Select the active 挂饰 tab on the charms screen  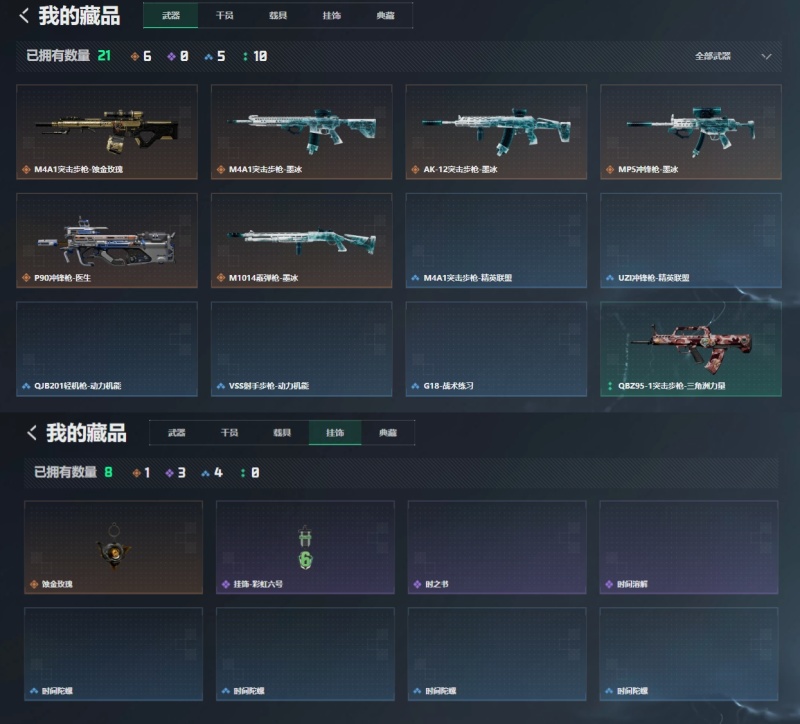pyautogui.click(x=335, y=433)
